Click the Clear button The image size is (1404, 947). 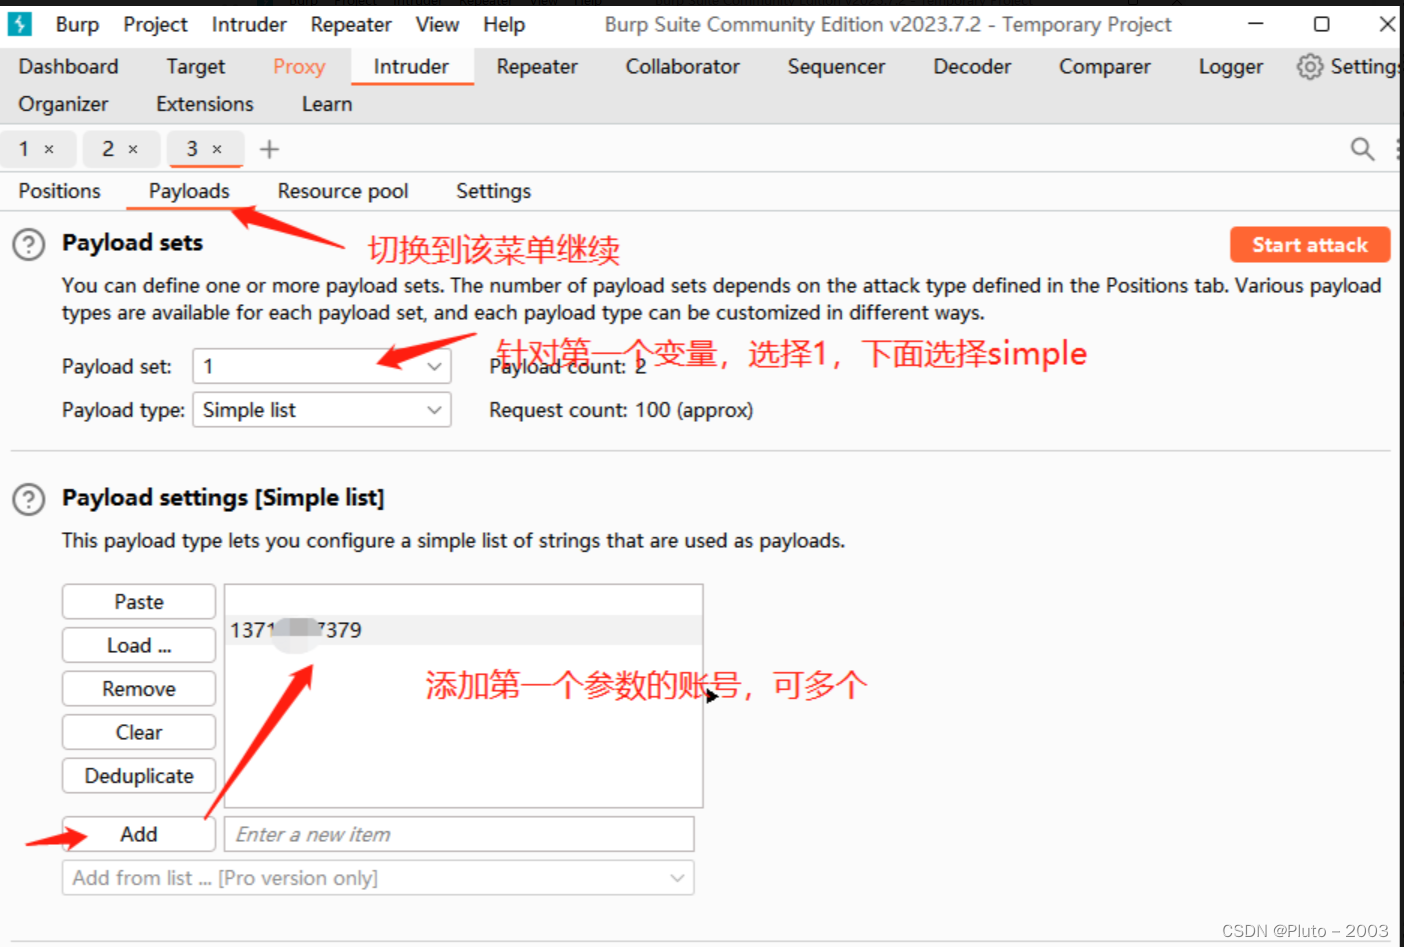(139, 732)
